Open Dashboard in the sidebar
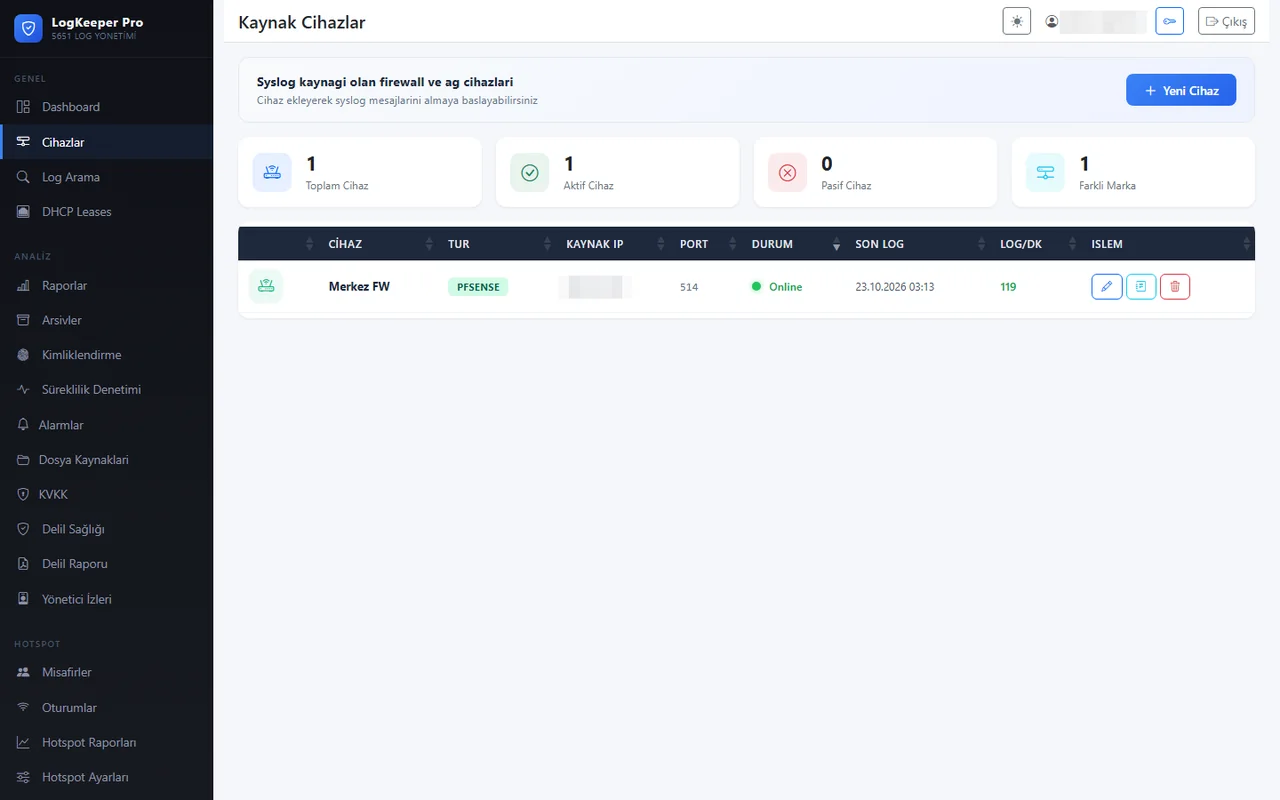1280x800 pixels. [x=106, y=107]
